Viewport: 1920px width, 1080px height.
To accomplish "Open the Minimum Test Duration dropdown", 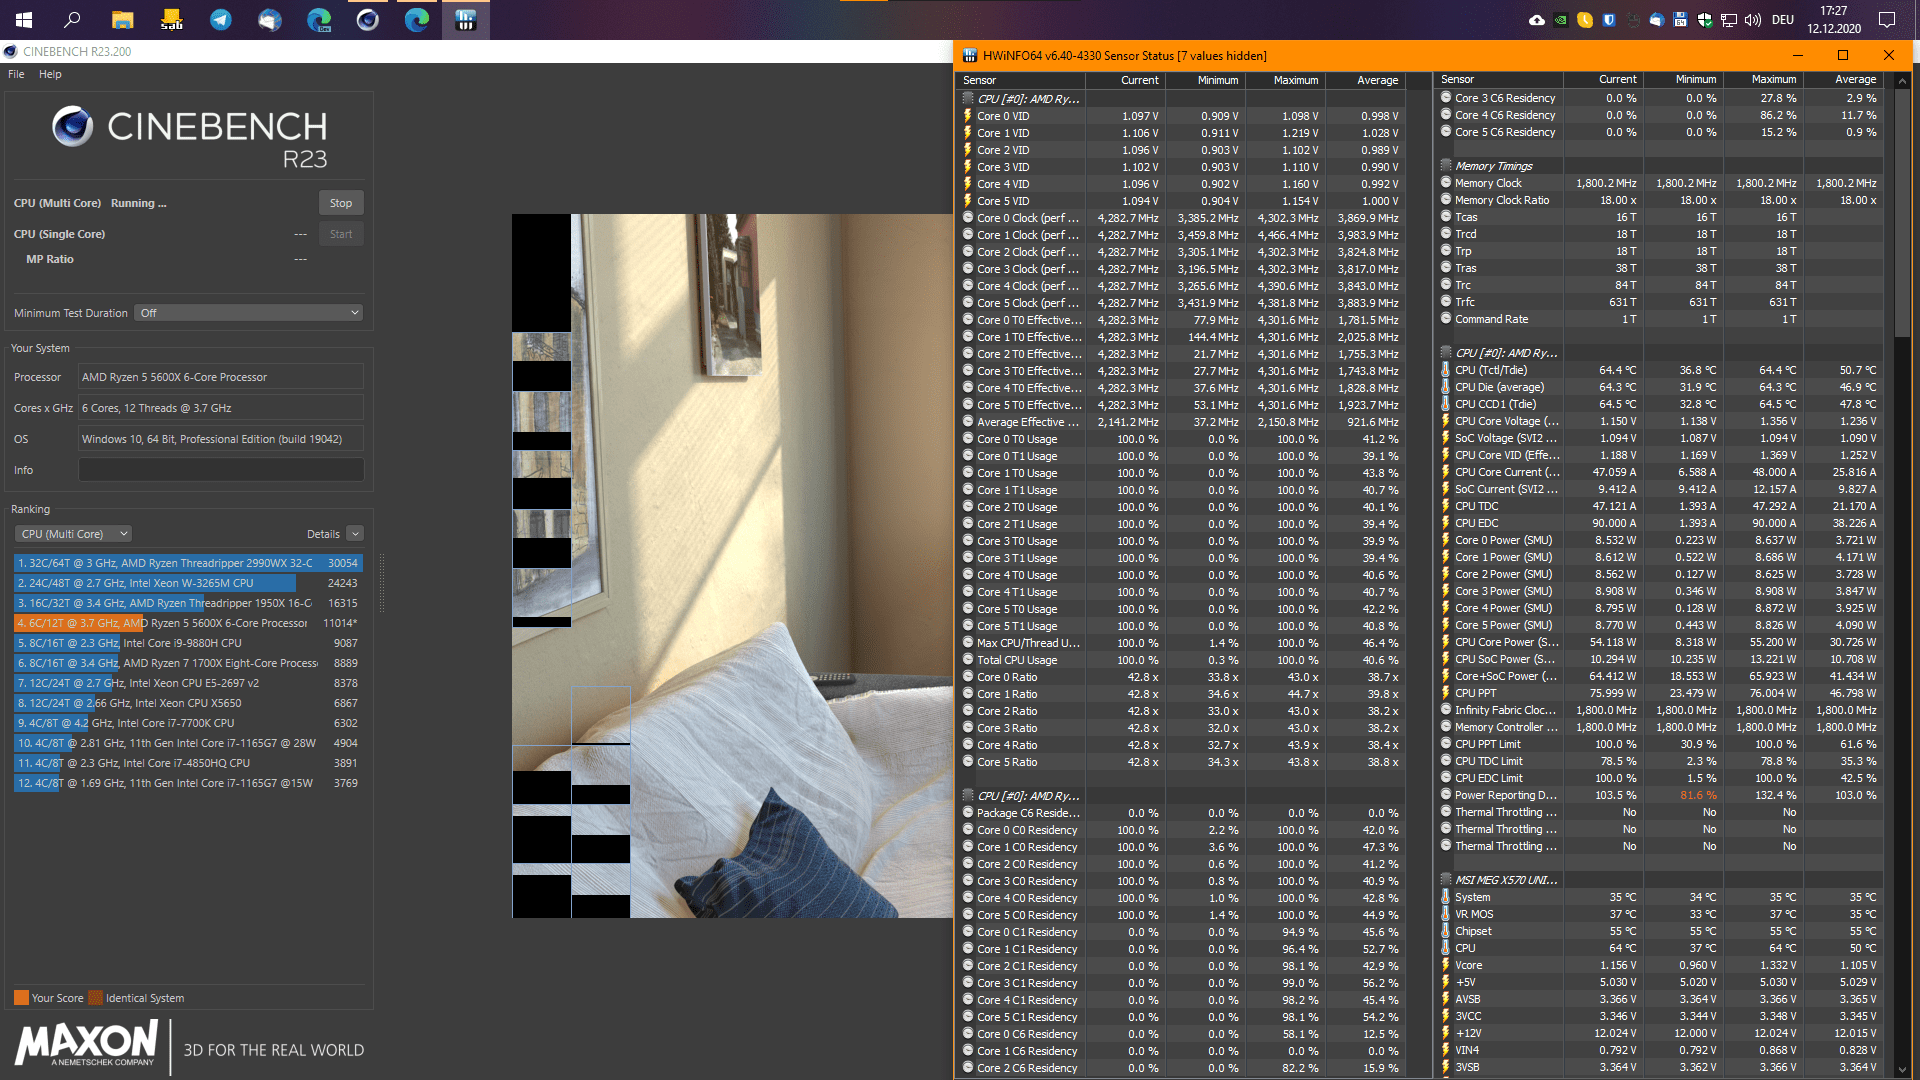I will (x=249, y=313).
